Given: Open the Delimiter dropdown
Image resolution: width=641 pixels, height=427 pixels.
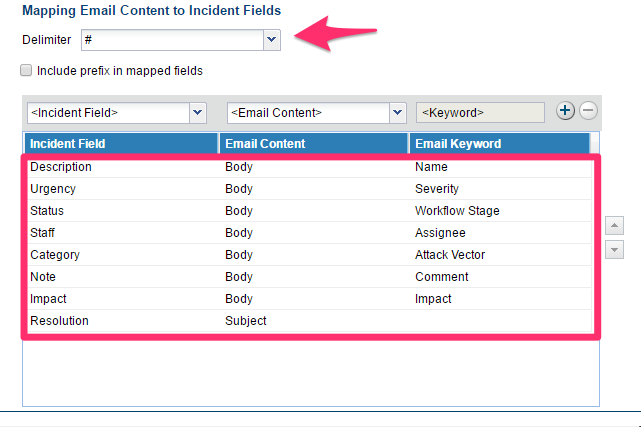Looking at the screenshot, I should coord(270,39).
